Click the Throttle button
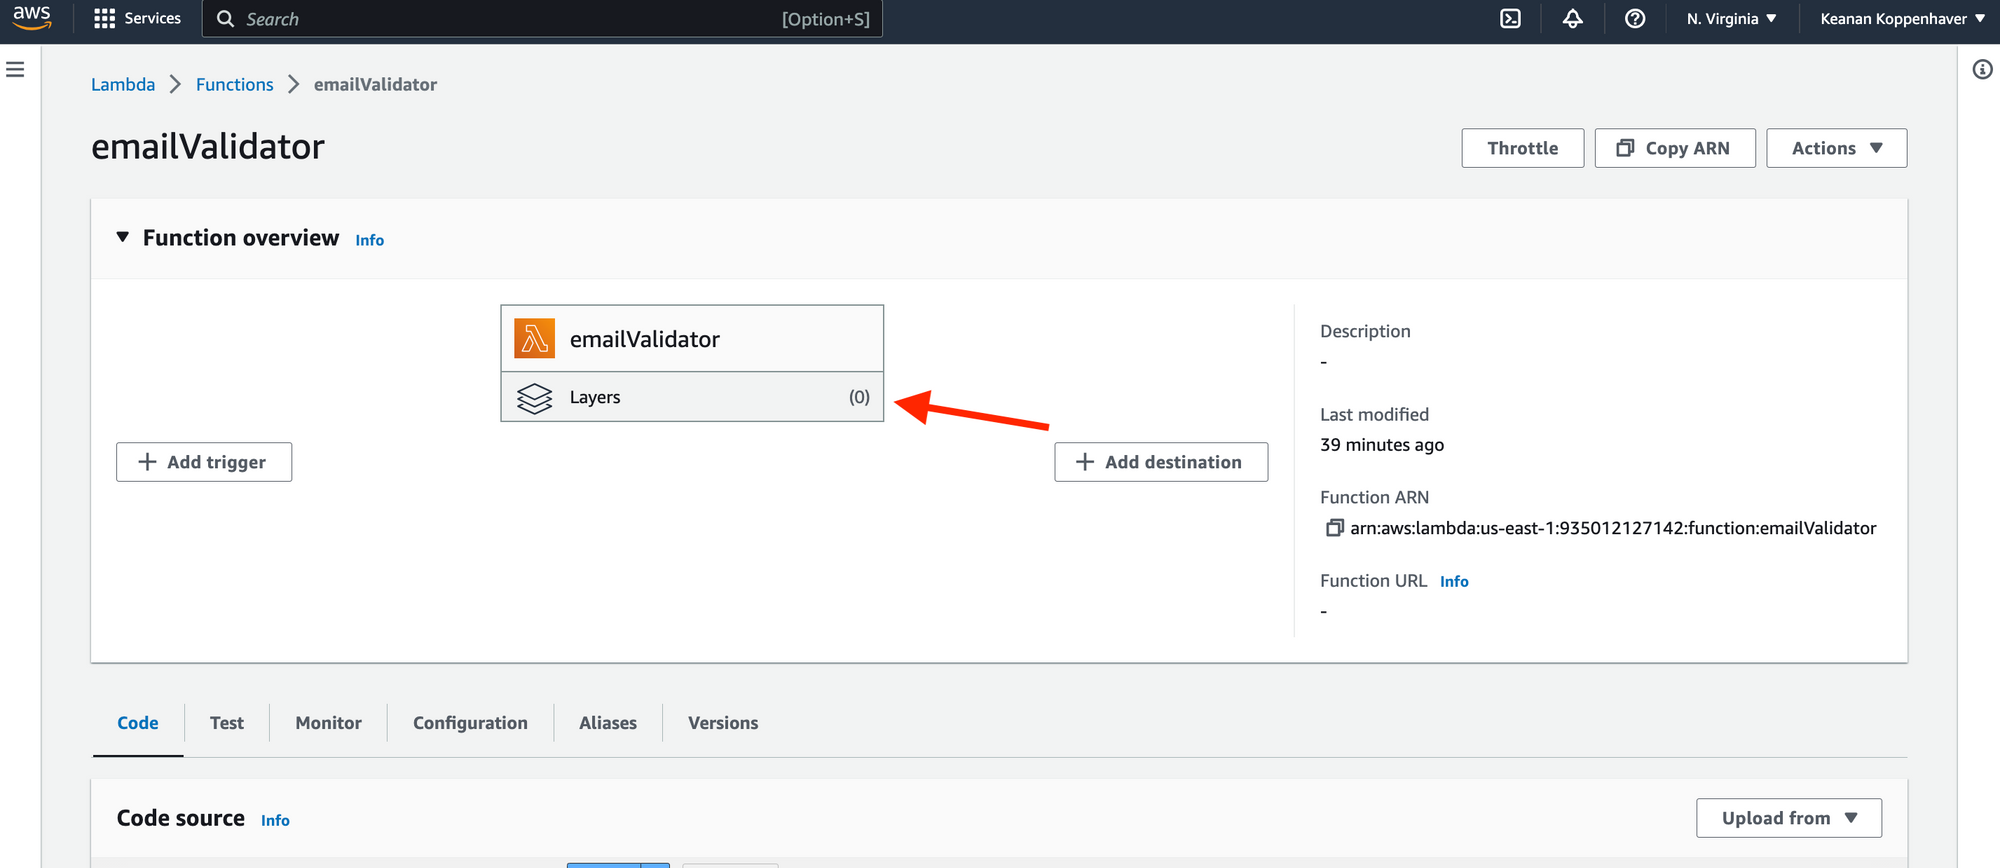2000x868 pixels. 1522,148
